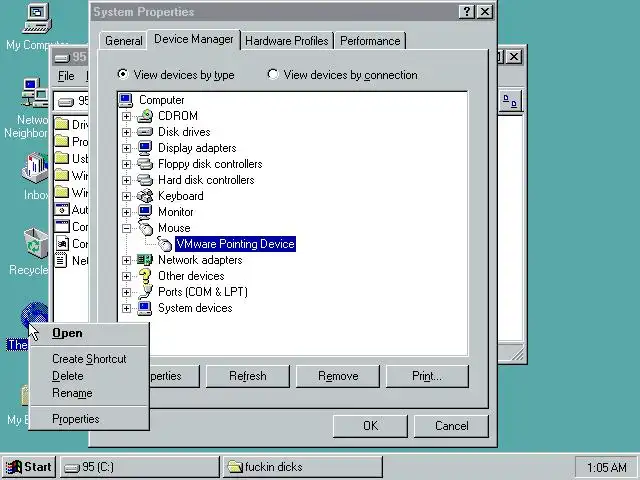The width and height of the screenshot is (640, 480).
Task: Select the Network adapters icon
Action: point(145,260)
